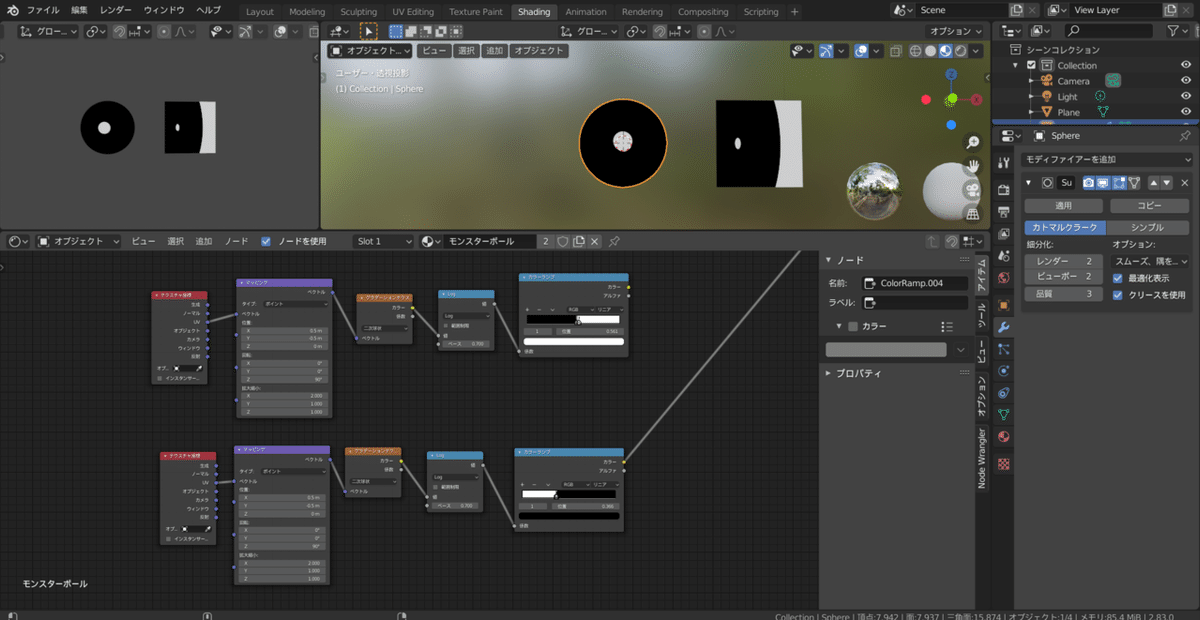Click the 適用 button
This screenshot has height=620, width=1200.
coord(1065,205)
